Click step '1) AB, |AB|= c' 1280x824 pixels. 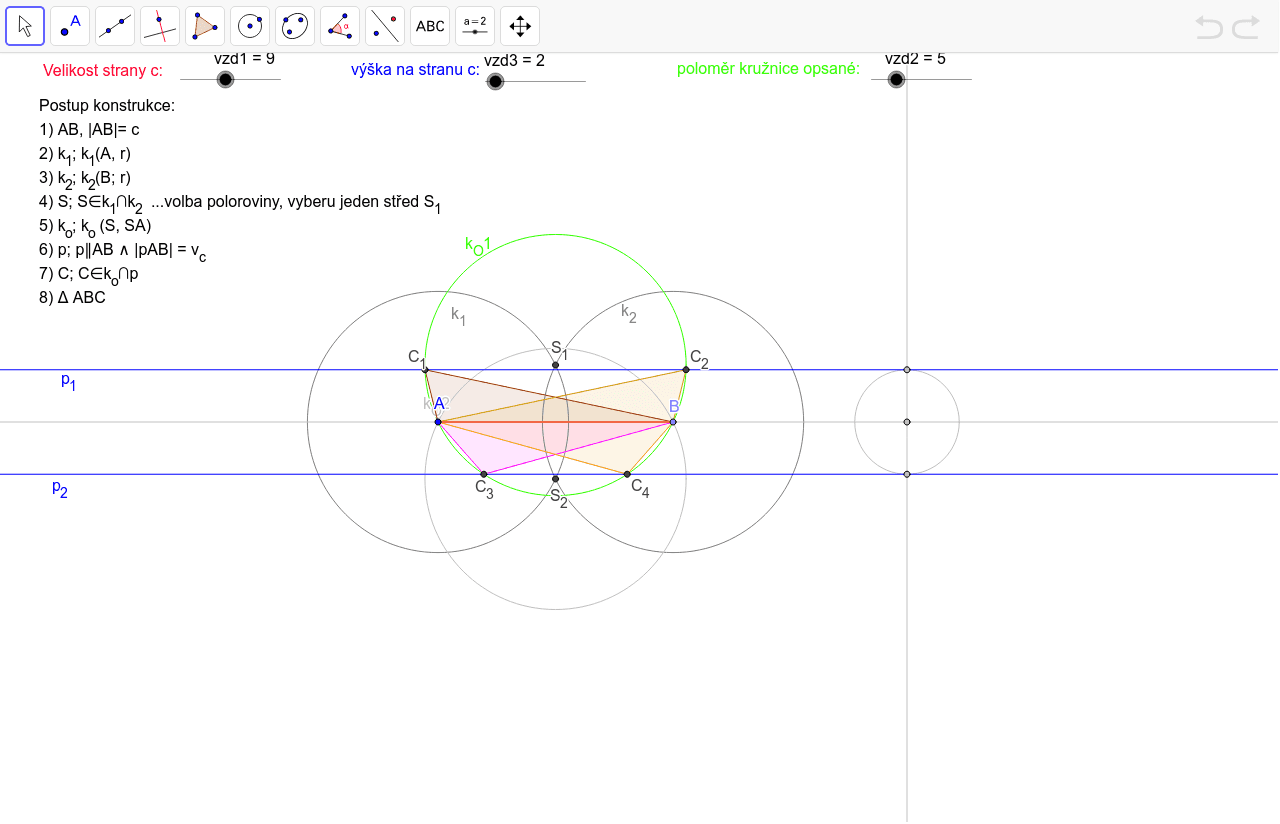(89, 129)
